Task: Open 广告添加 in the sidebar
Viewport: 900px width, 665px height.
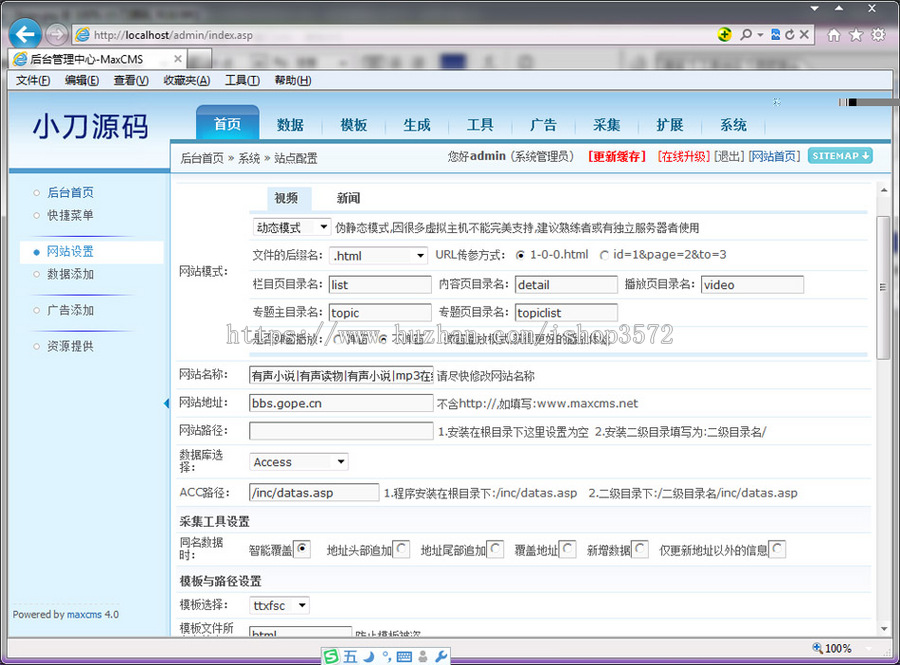Action: (70, 310)
